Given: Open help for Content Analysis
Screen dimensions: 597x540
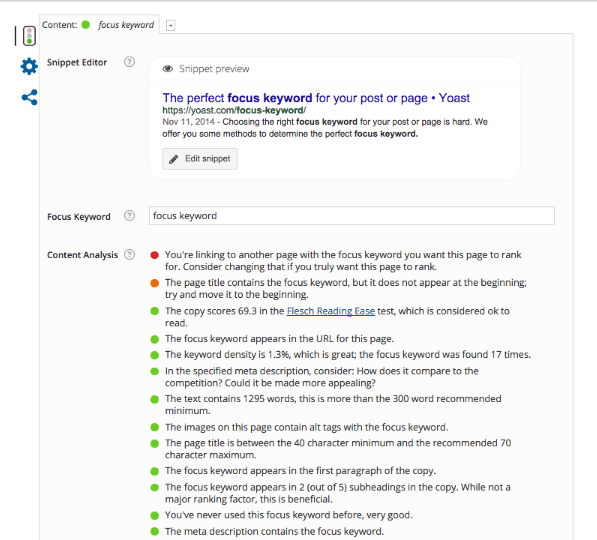Looking at the screenshot, I should pos(129,254).
